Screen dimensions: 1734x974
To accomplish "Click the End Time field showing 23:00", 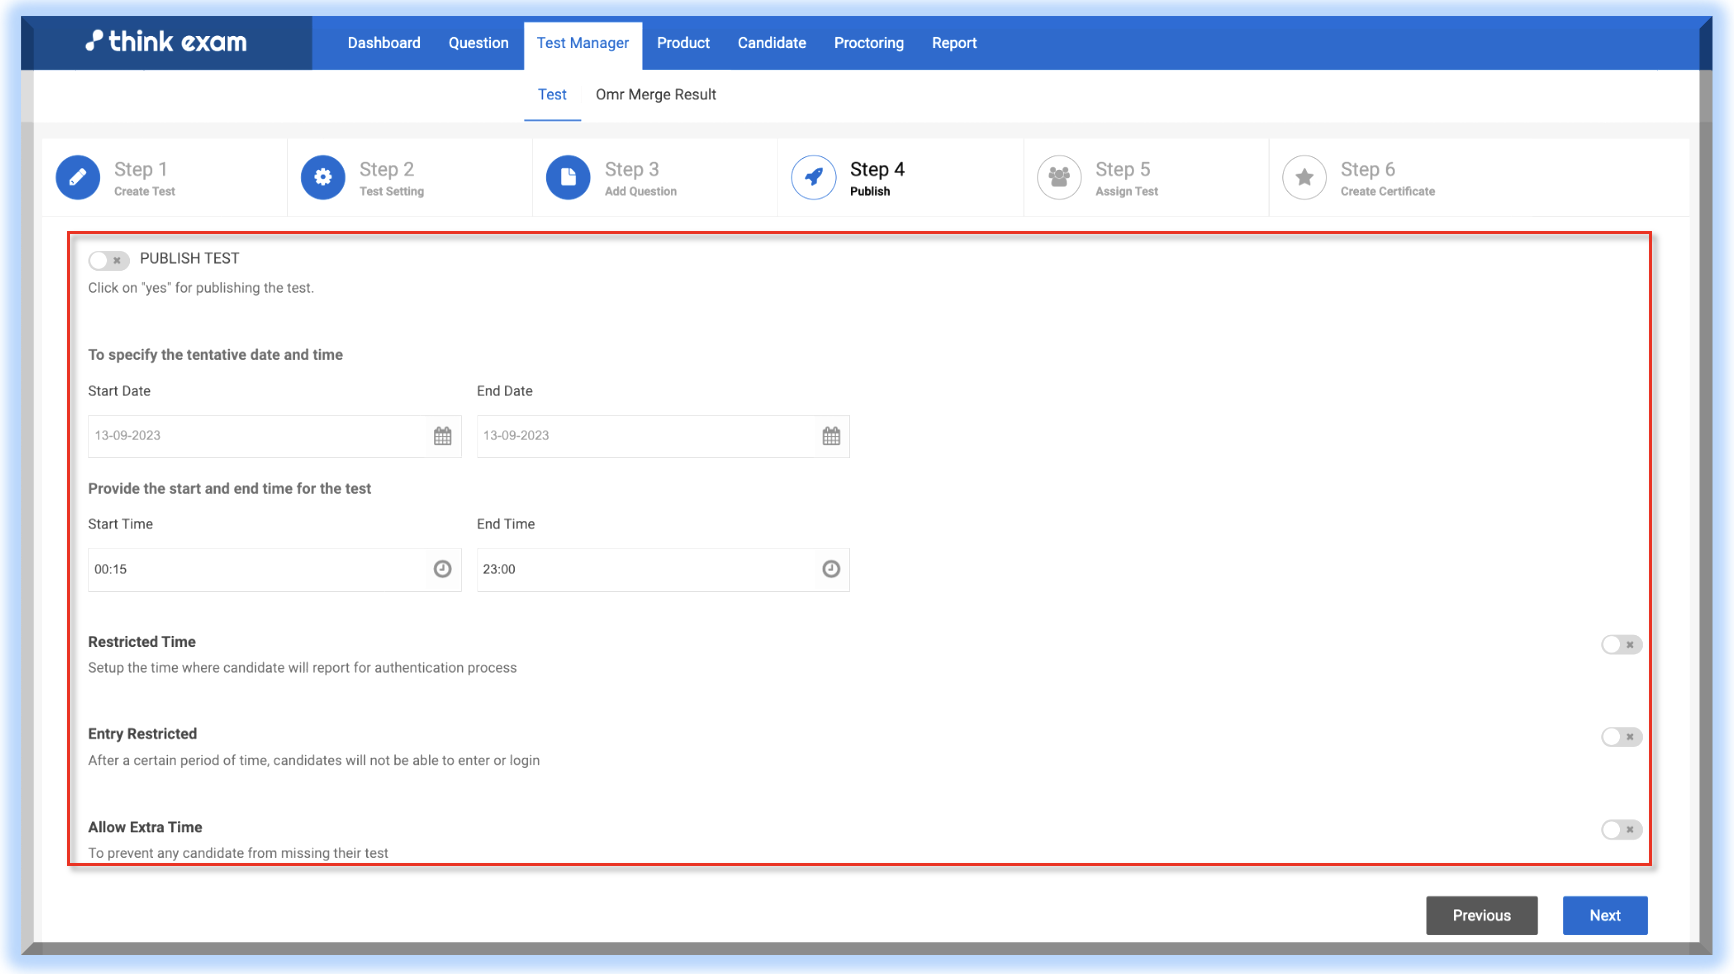I will coord(663,569).
